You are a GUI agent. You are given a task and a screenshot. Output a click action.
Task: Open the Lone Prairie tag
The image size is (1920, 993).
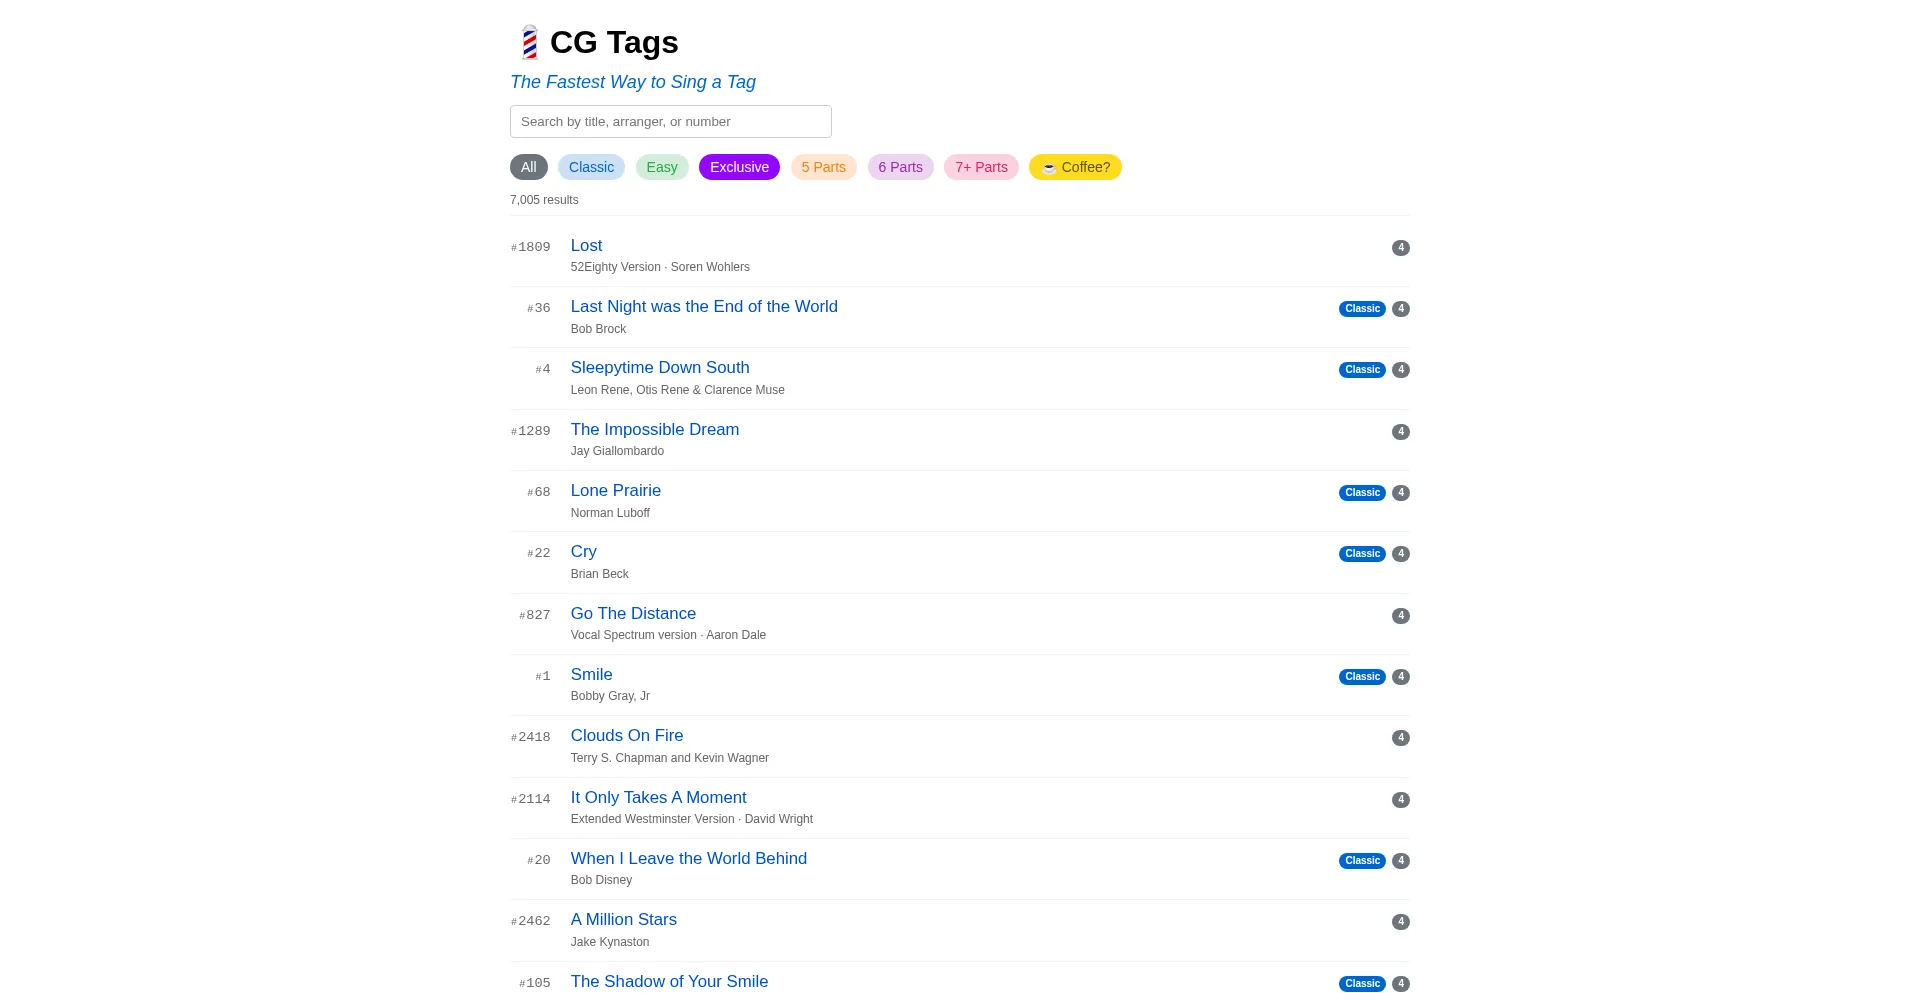[616, 490]
